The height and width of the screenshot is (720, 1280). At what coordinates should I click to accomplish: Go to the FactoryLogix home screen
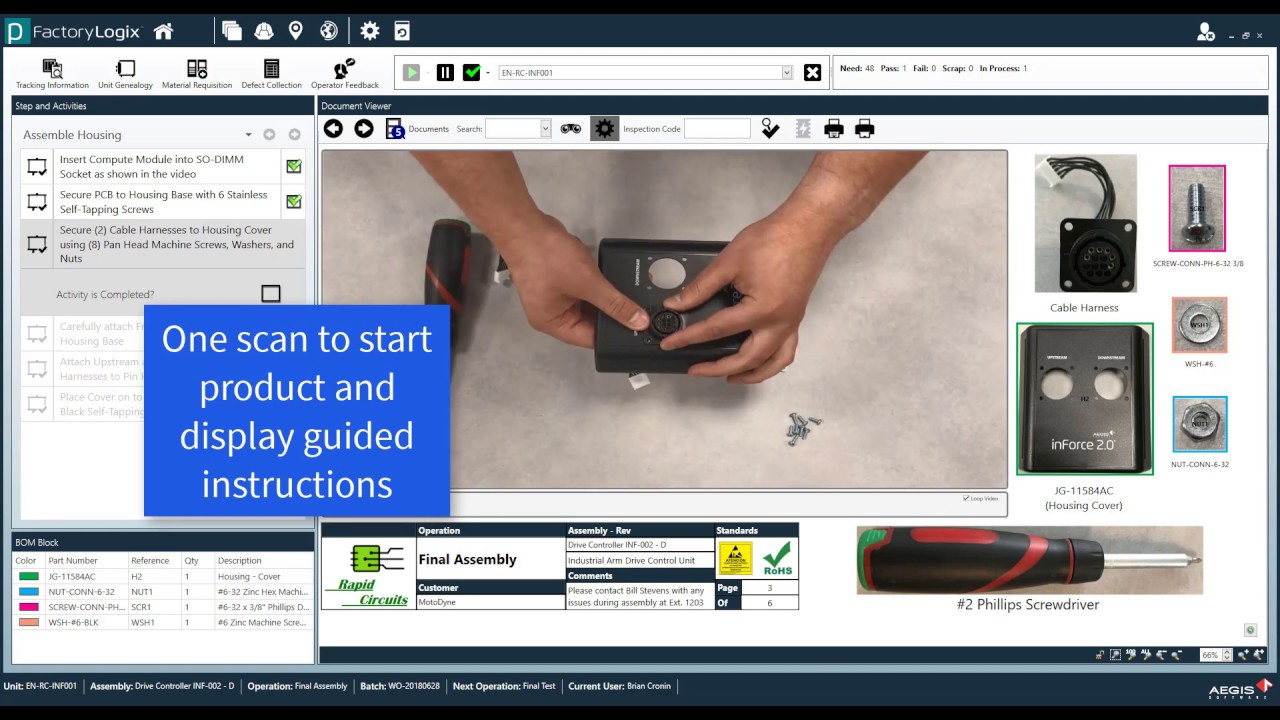163,31
